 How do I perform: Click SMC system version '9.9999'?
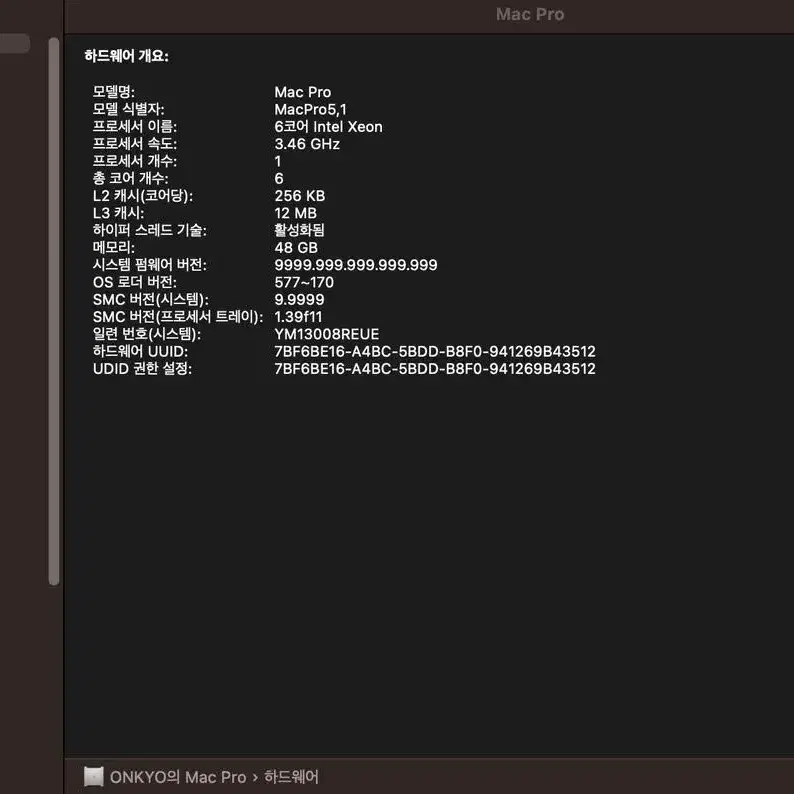click(299, 299)
